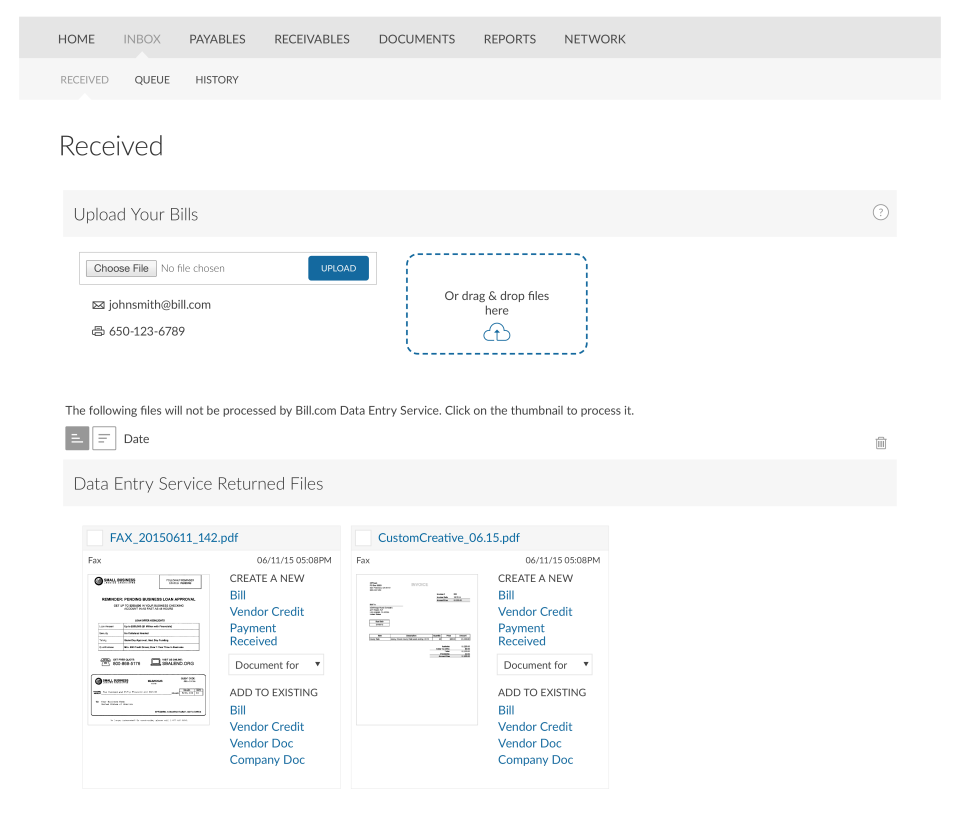Expand Document for dropdown under FAX file

coord(277,664)
